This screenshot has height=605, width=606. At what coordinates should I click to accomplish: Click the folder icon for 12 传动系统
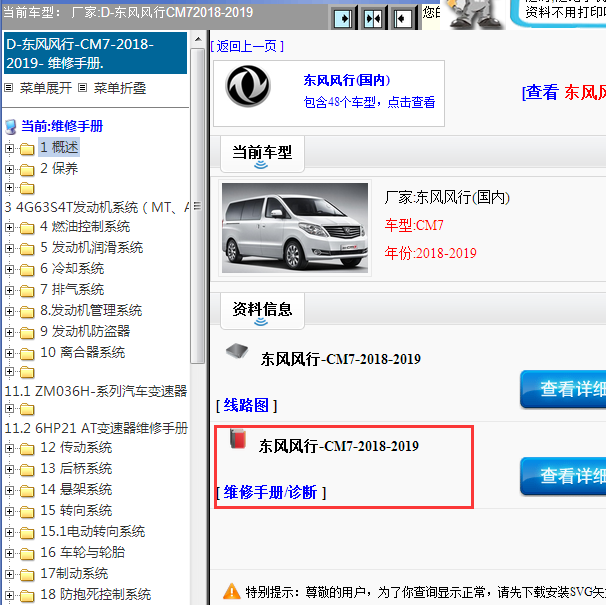pos(27,448)
